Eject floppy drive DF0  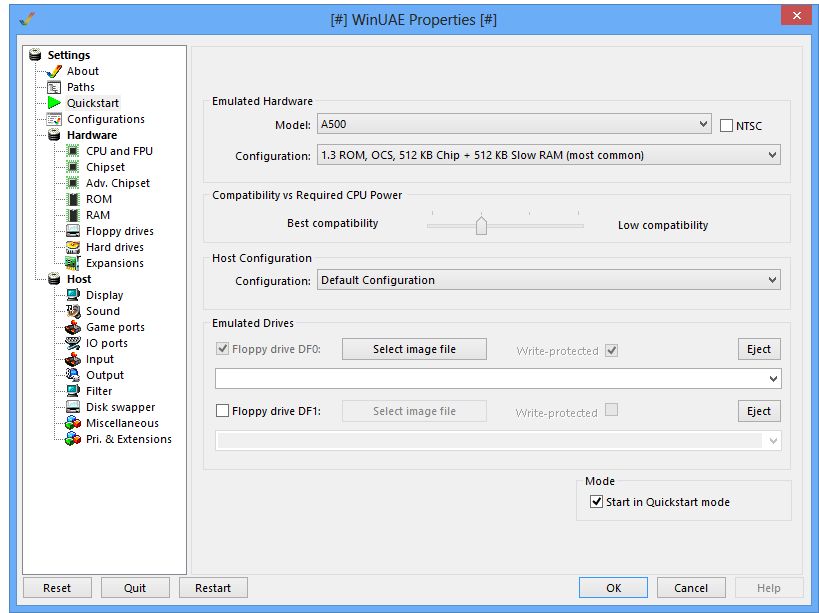[x=759, y=349]
